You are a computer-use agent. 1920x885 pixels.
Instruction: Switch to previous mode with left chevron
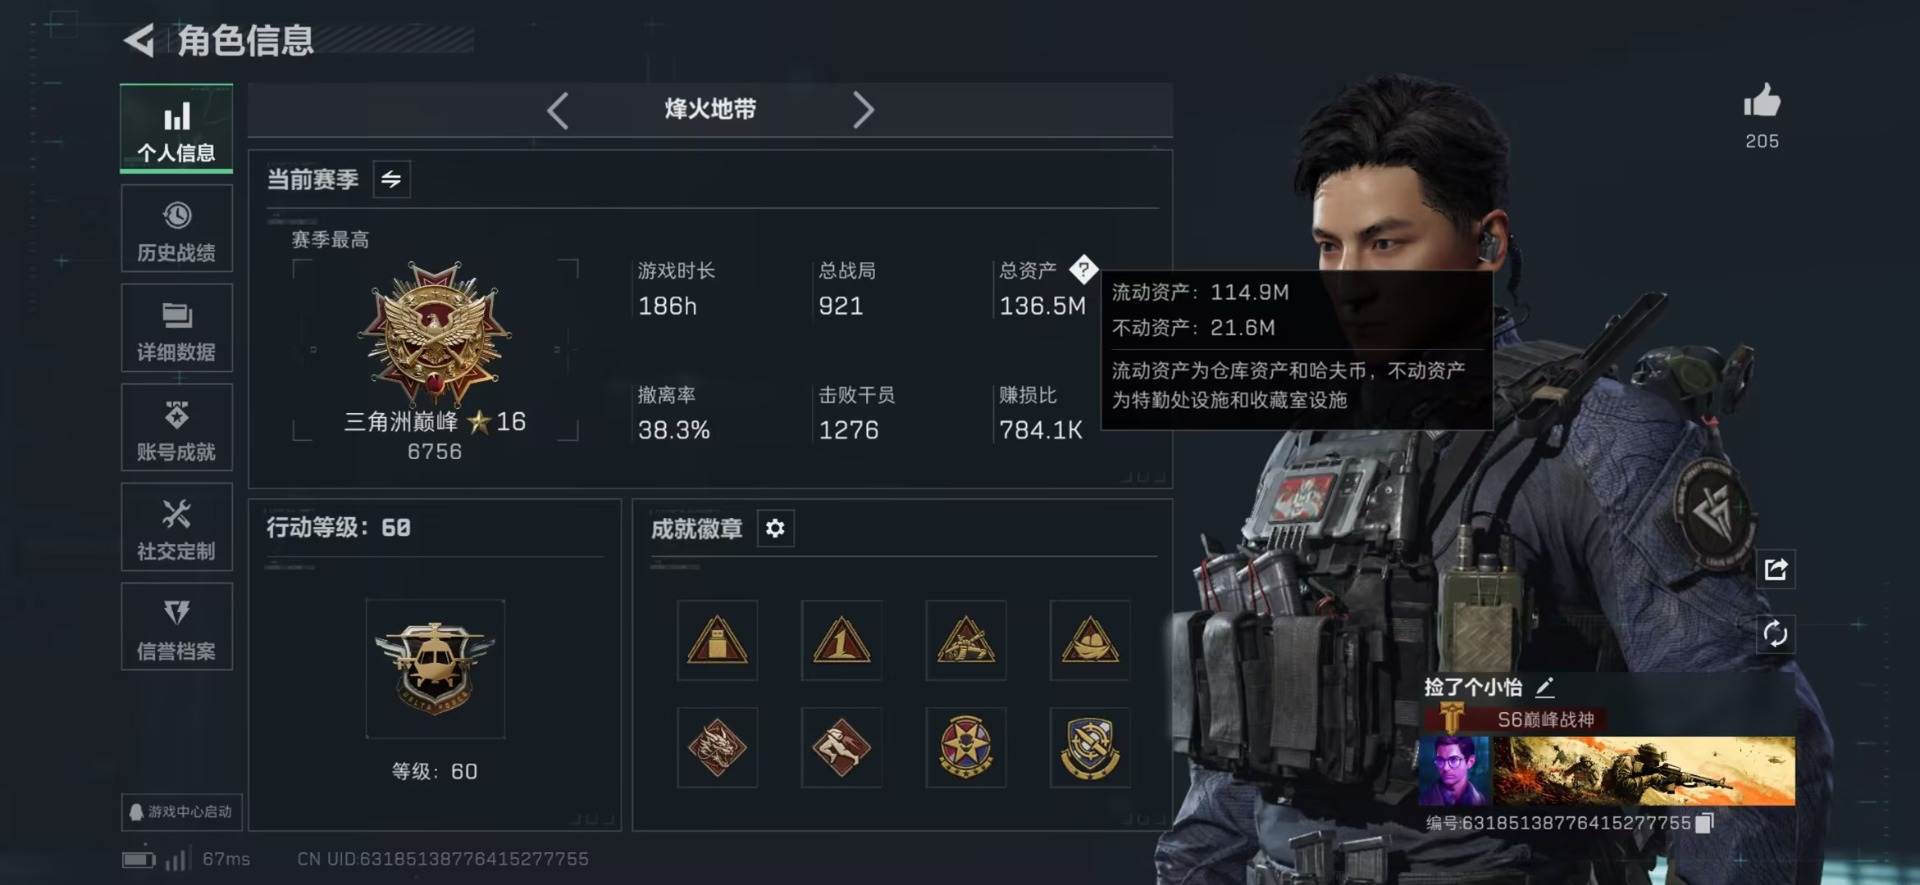click(x=558, y=110)
